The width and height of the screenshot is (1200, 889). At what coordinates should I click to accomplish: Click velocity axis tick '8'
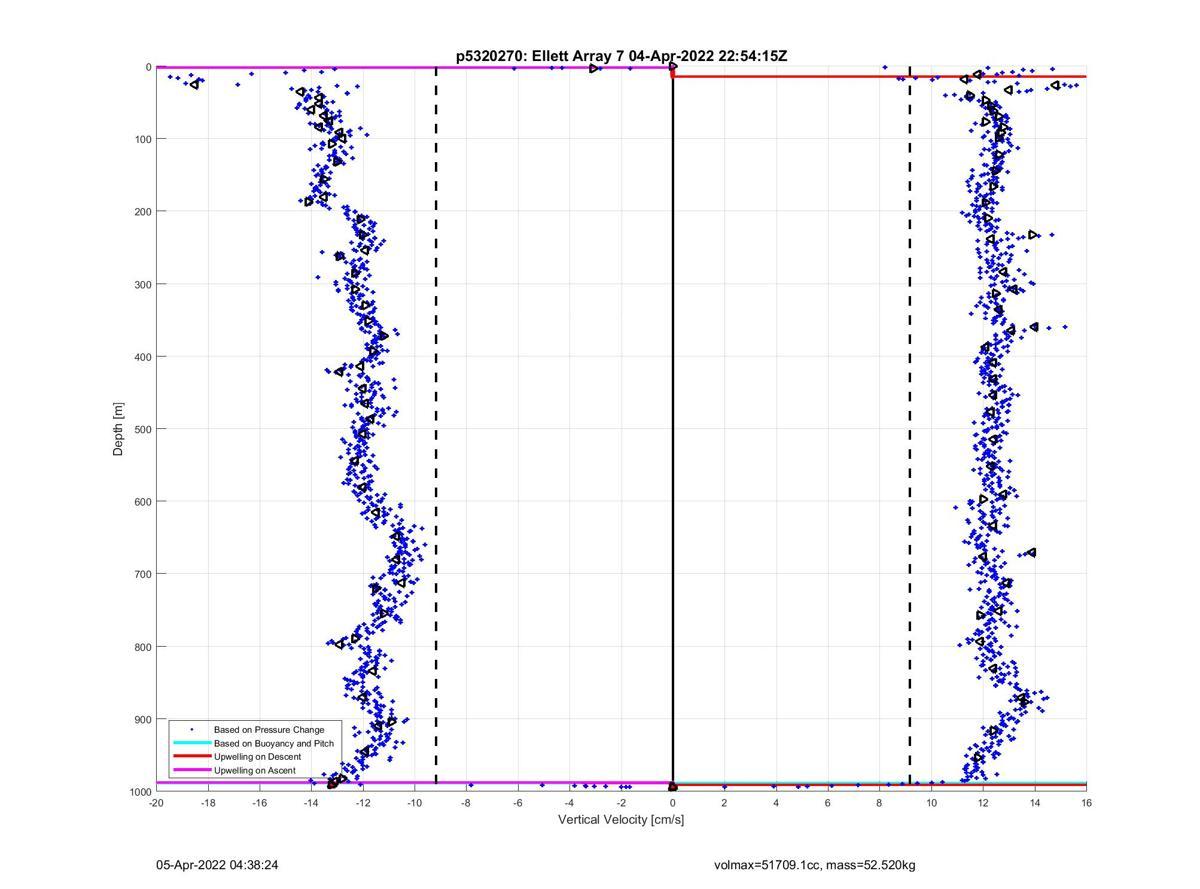(880, 803)
